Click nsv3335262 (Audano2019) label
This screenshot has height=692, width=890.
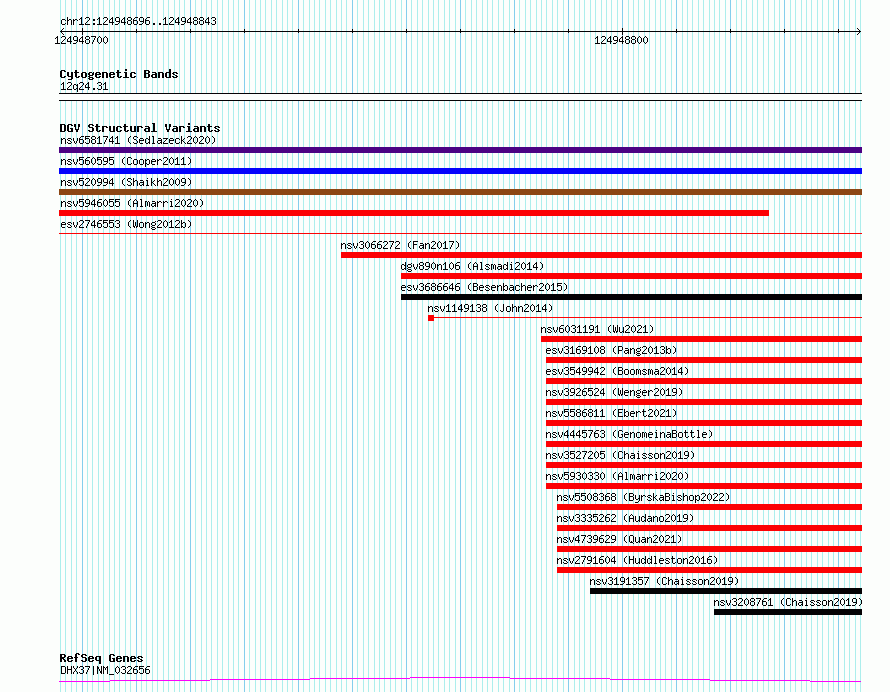(x=625, y=518)
